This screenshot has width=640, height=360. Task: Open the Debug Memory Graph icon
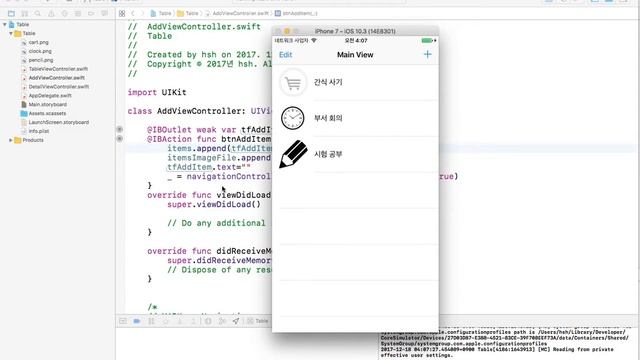(222, 321)
